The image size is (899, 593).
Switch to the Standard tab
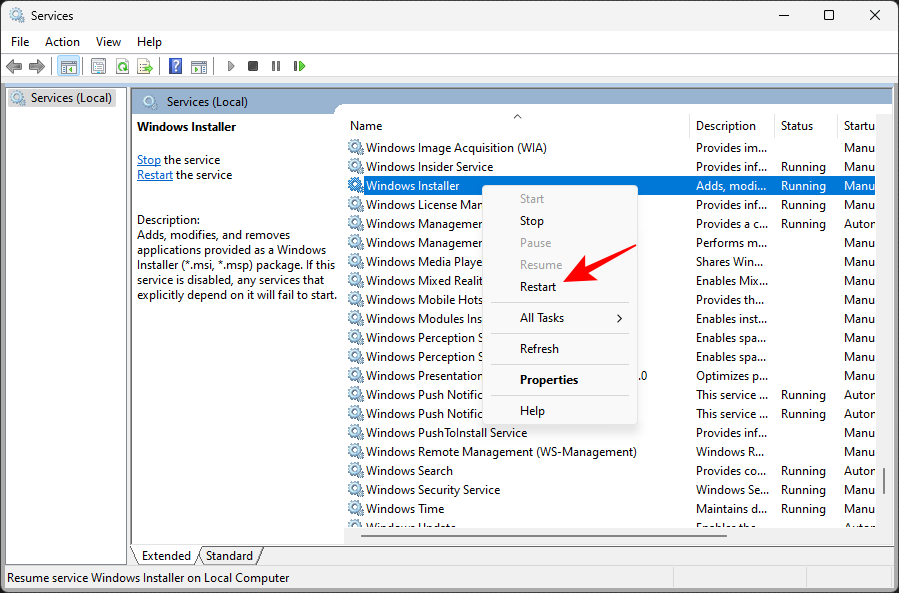(229, 555)
